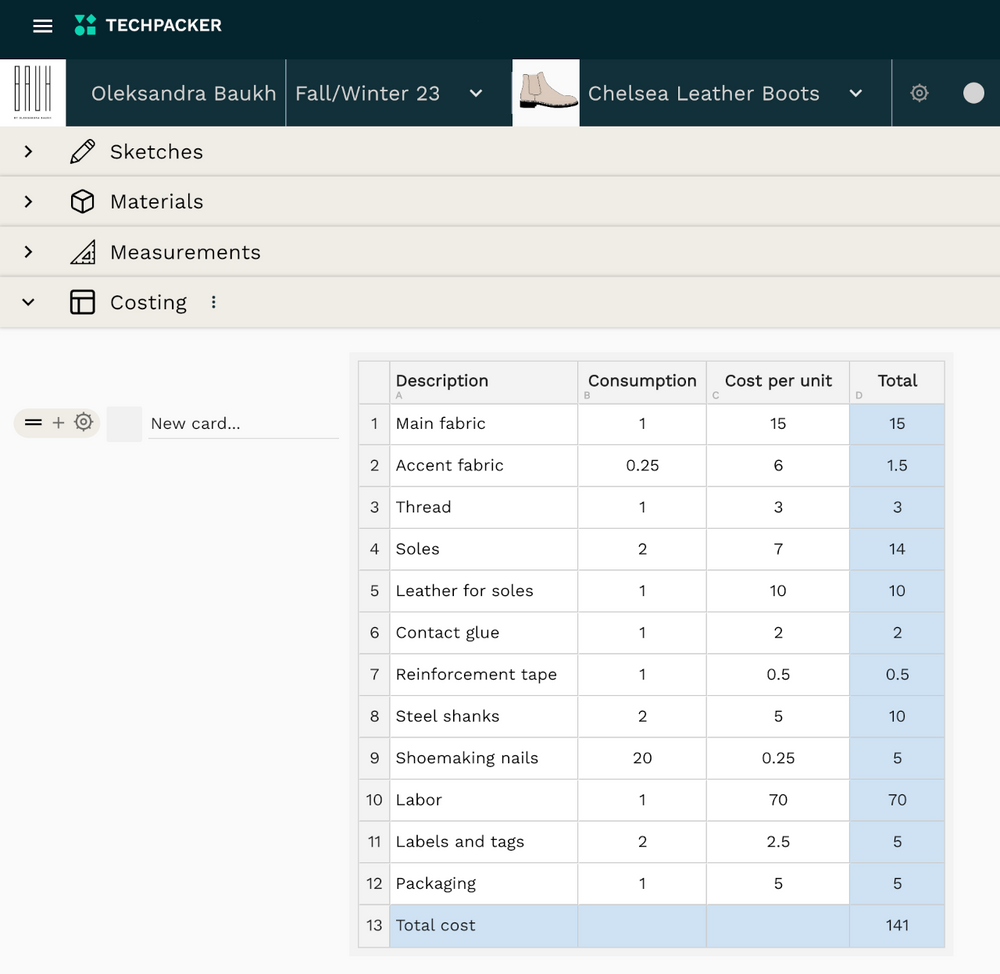Open Costing three-dot options menu

pos(213,302)
